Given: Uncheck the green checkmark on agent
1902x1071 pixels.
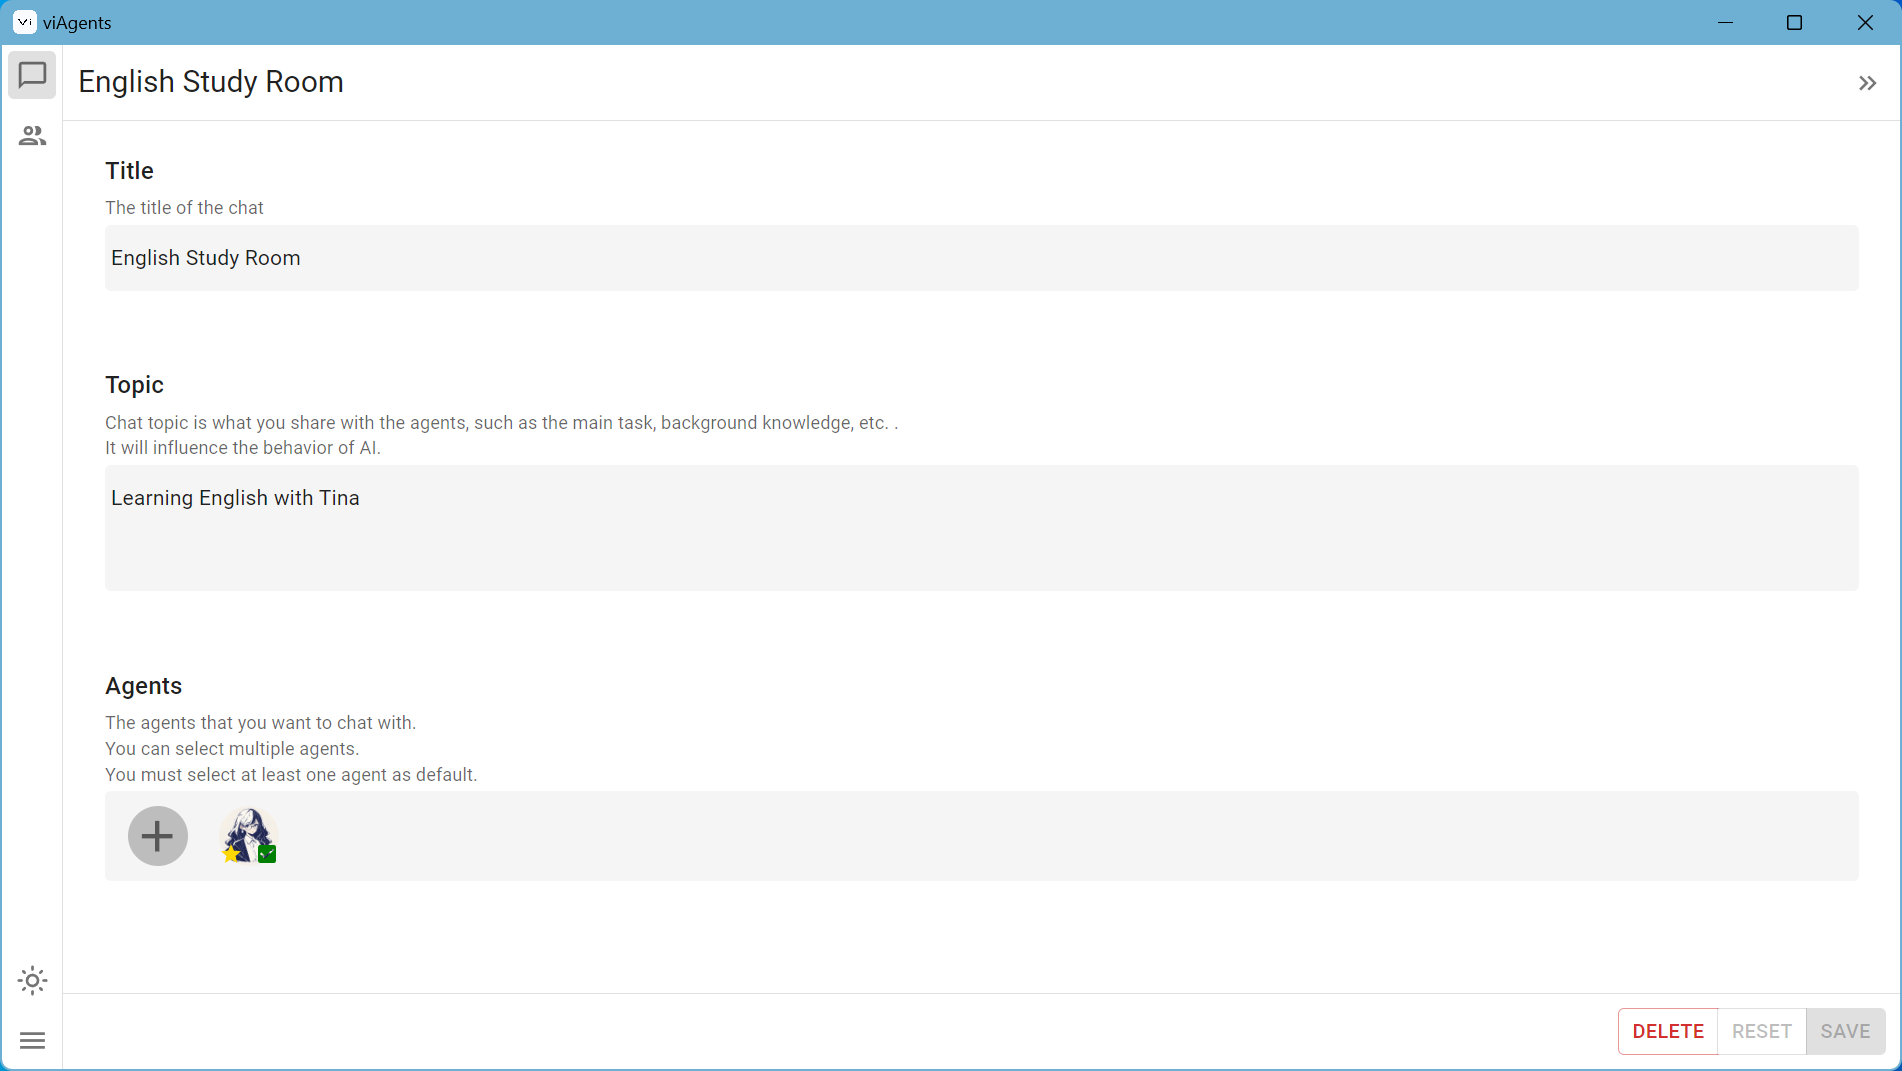Looking at the screenshot, I should 267,854.
